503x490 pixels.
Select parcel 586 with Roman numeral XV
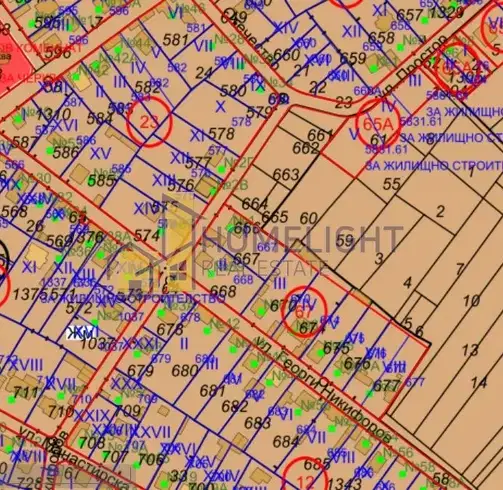pyautogui.click(x=66, y=153)
